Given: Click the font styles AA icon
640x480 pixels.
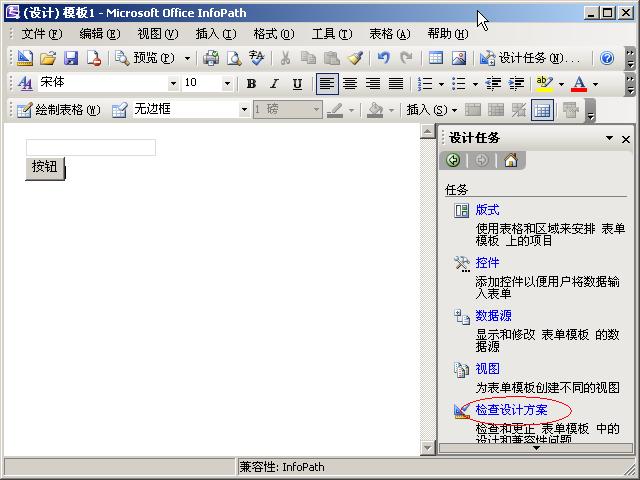Looking at the screenshot, I should pos(25,84).
